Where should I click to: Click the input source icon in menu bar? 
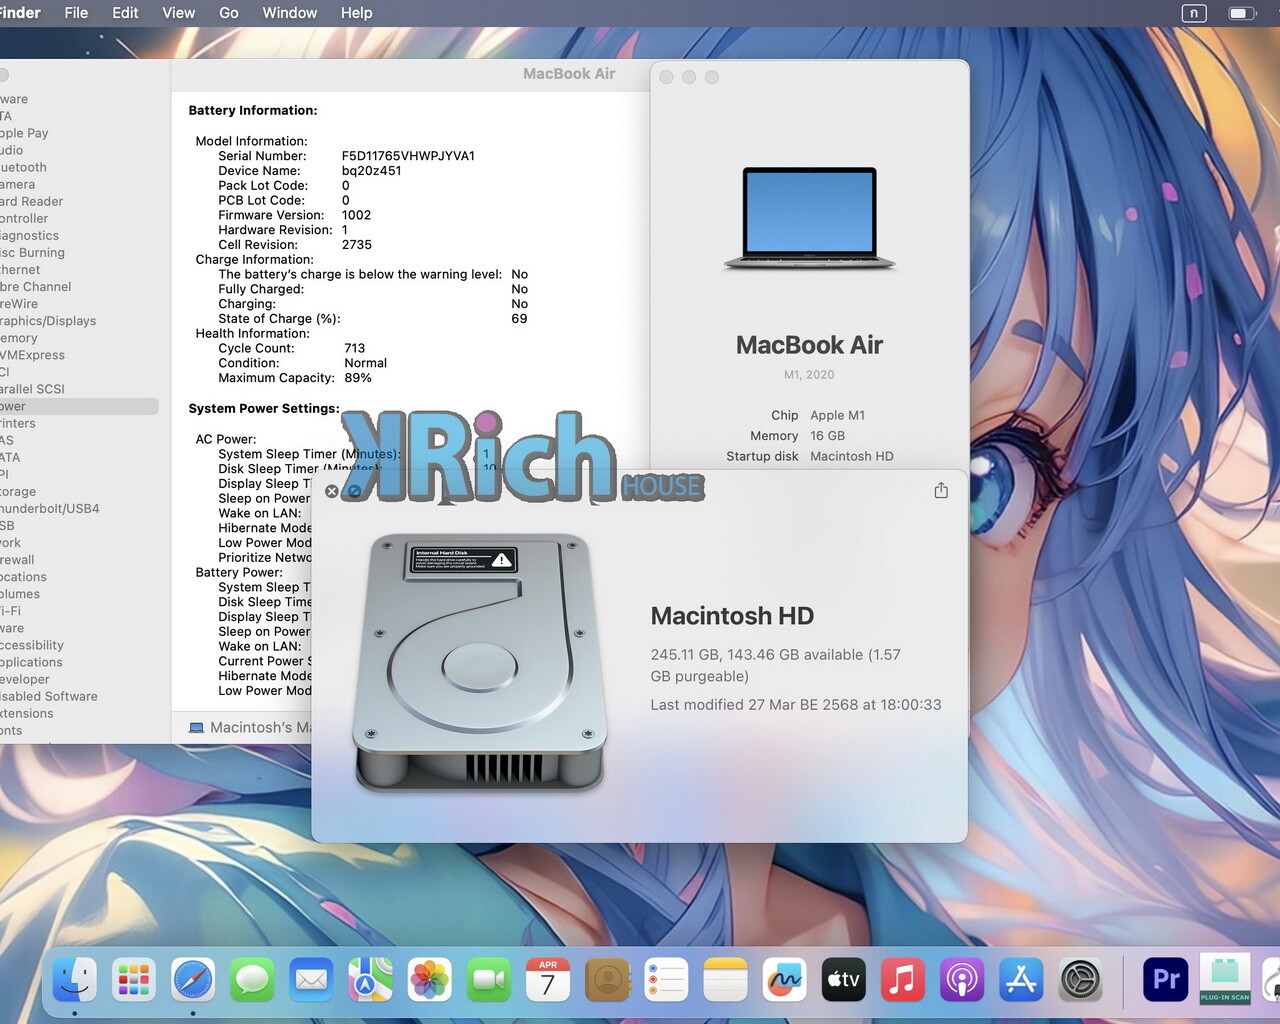[1193, 13]
